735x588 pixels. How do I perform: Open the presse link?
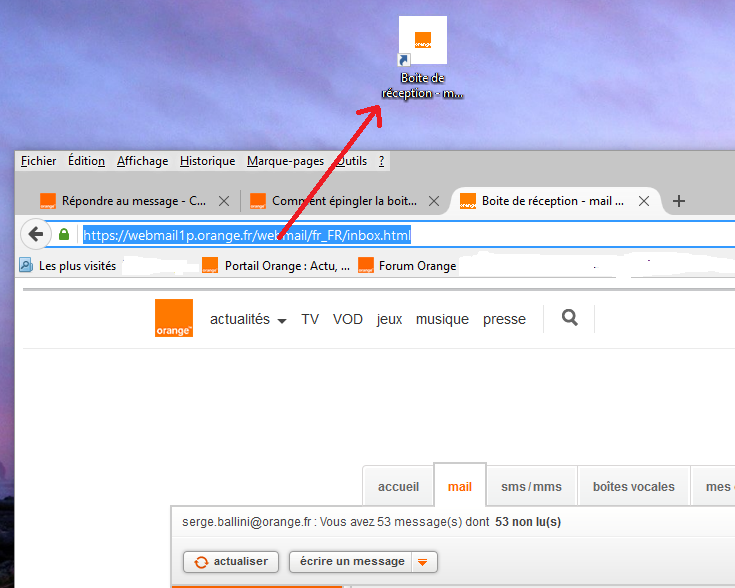tap(504, 319)
